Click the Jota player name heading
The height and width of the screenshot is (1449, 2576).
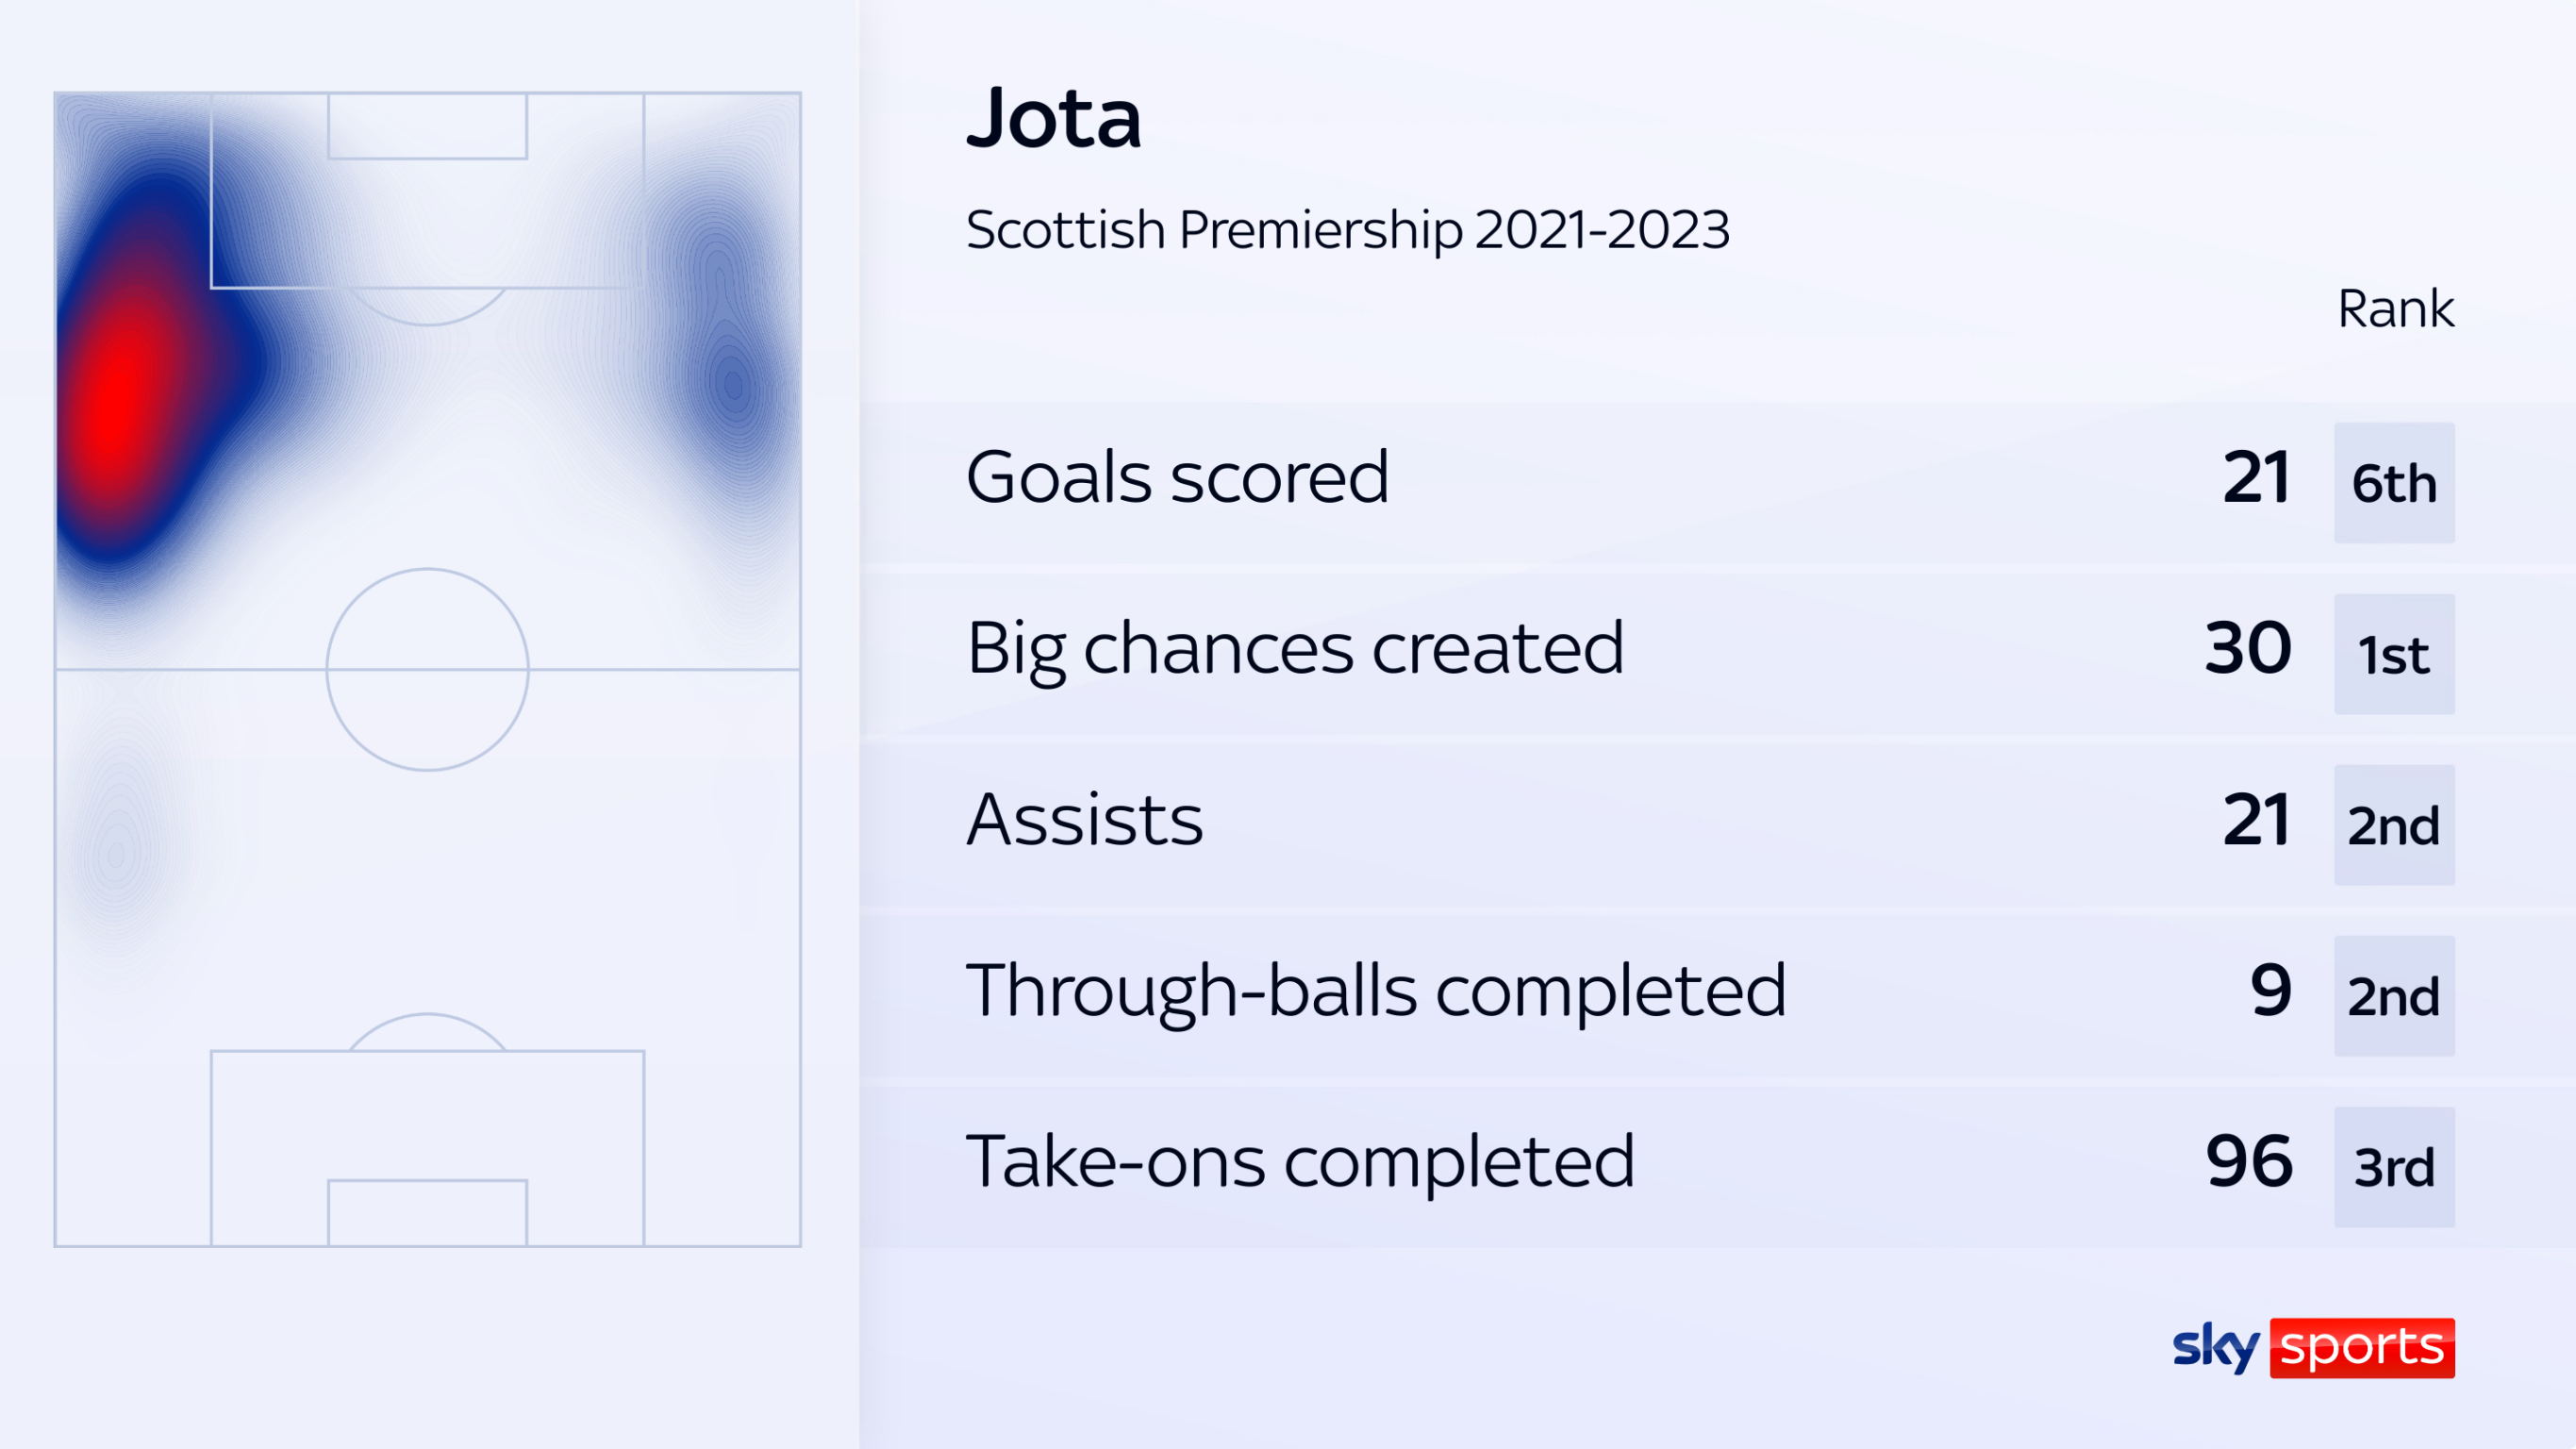pos(1053,119)
